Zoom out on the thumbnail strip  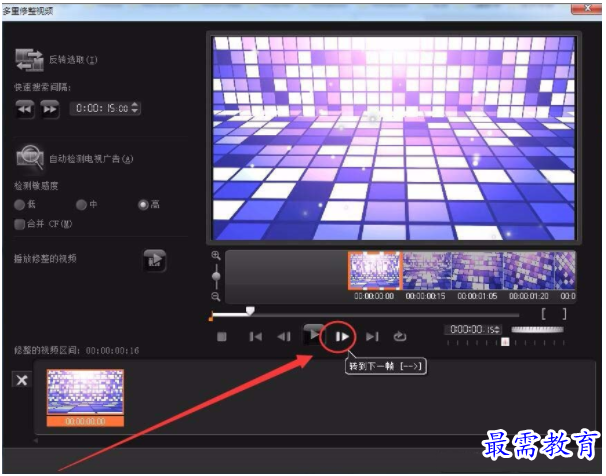pos(216,297)
